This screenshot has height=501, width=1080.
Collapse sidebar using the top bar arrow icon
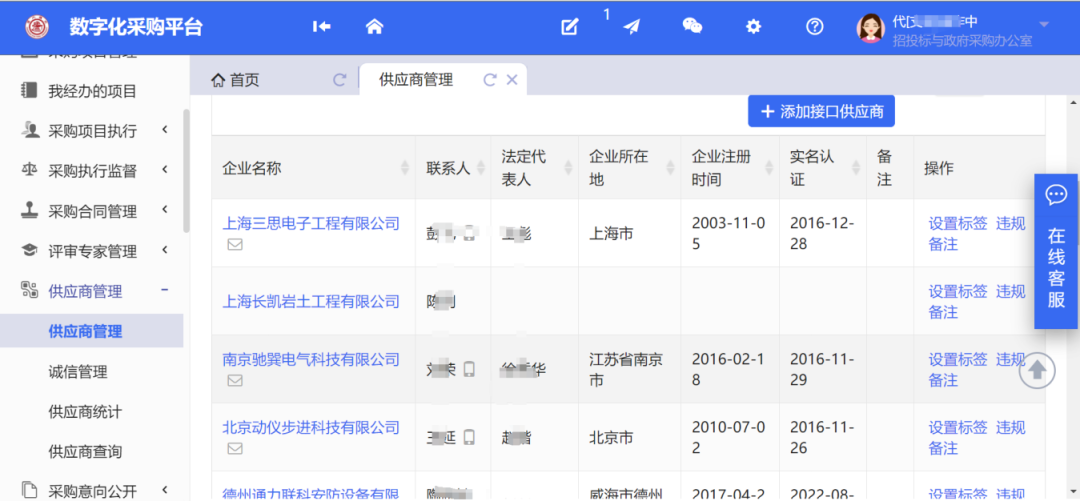321,27
